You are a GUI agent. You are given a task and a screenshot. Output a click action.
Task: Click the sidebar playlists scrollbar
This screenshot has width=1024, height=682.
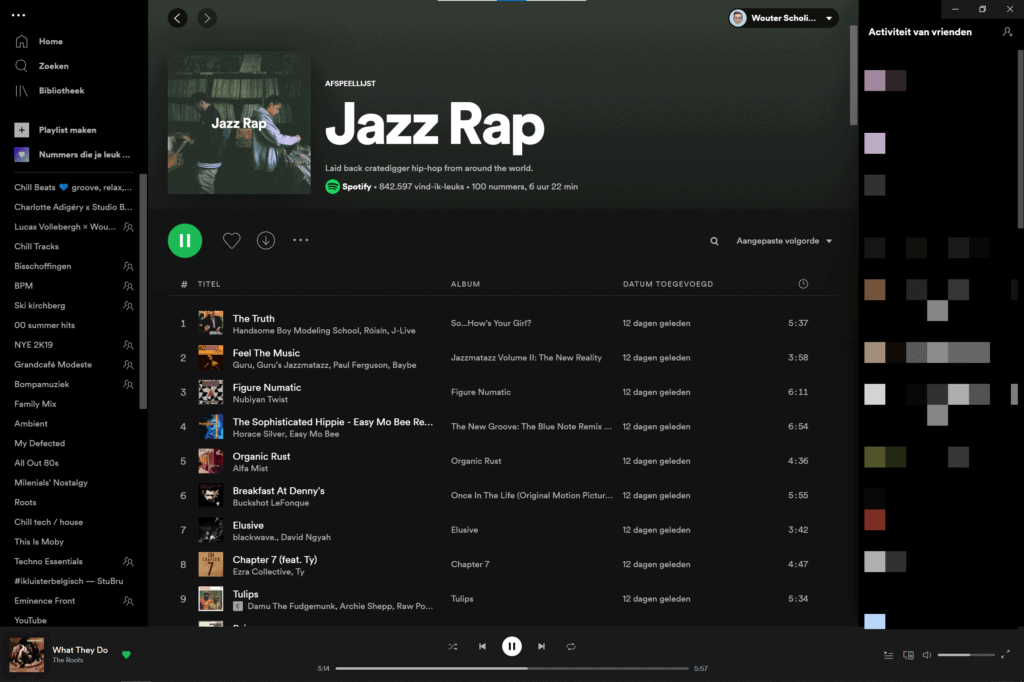point(143,291)
